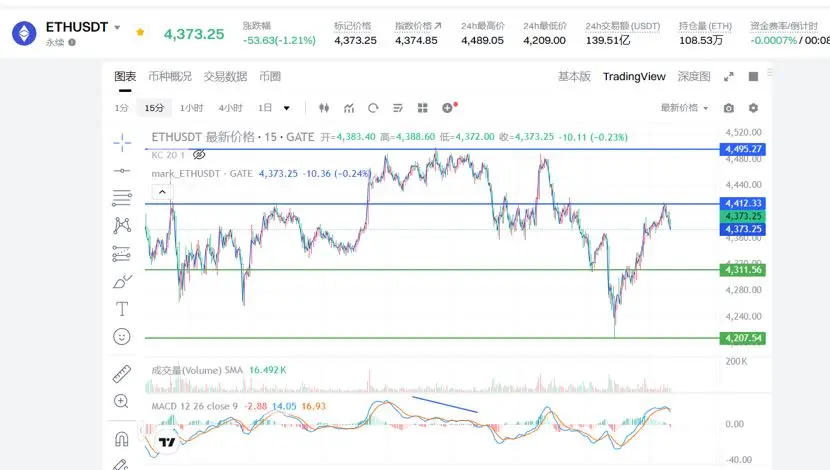Open the Fibonacci lines tool
The width and height of the screenshot is (830, 470).
(x=122, y=197)
